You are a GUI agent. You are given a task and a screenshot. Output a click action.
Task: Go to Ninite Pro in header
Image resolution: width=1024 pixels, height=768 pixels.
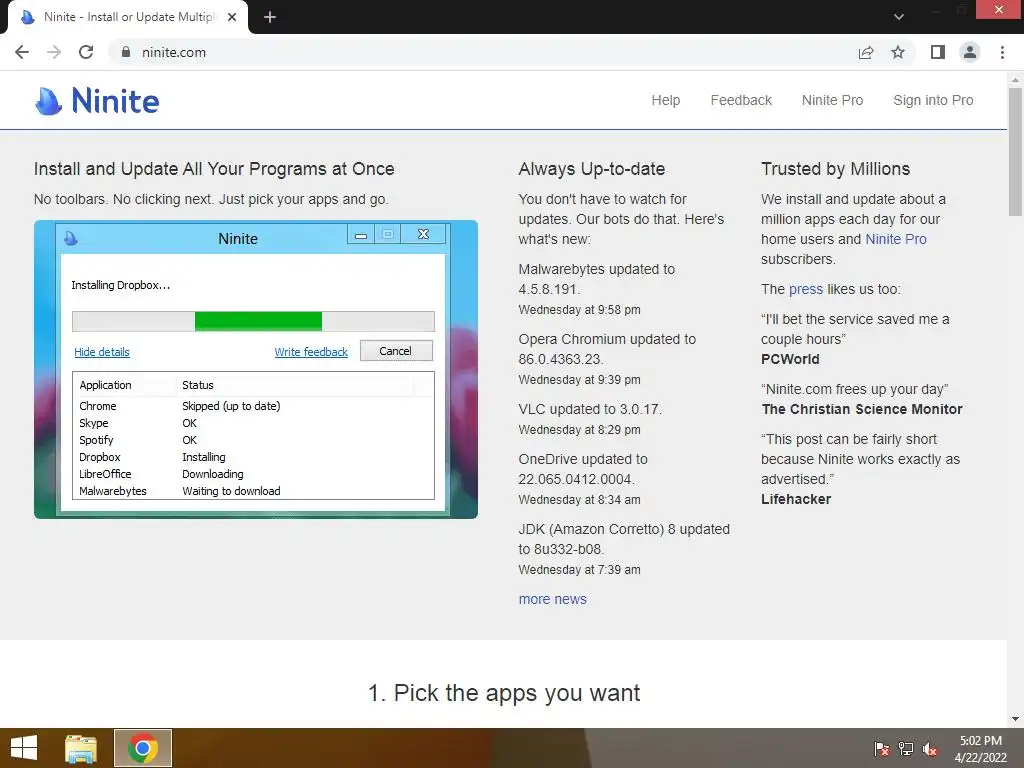[x=833, y=101]
